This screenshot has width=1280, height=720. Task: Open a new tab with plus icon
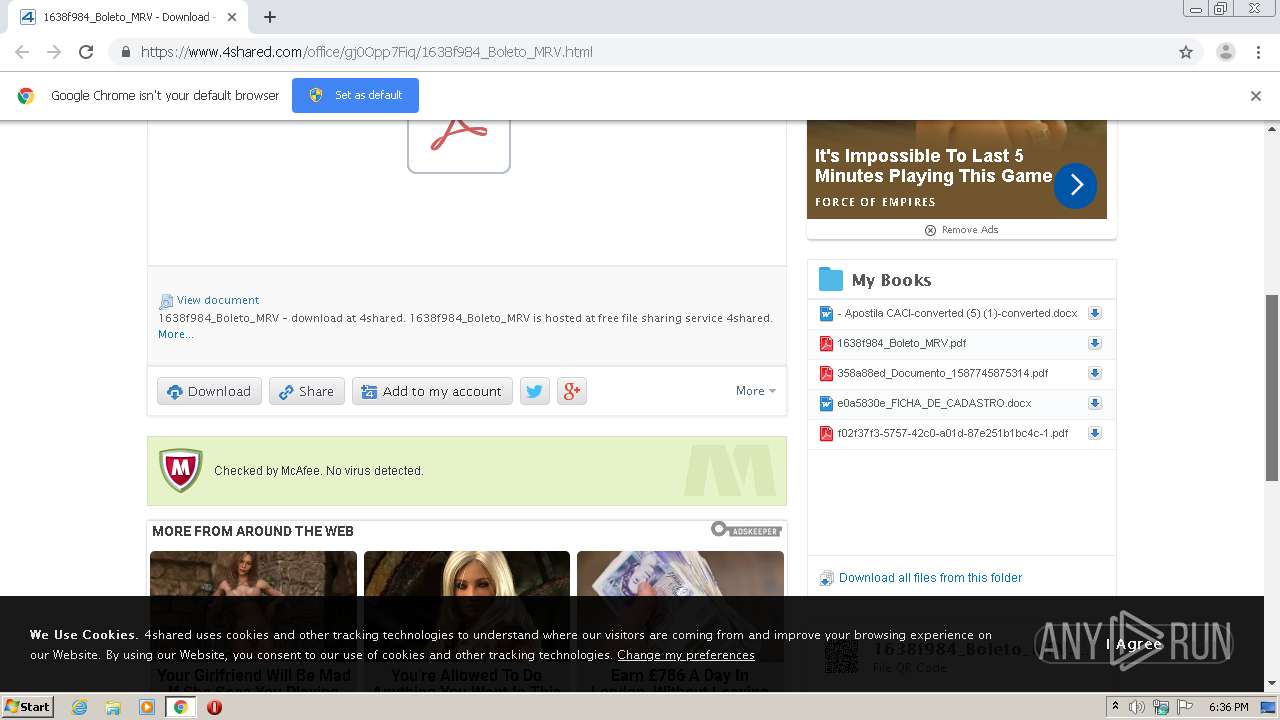[x=270, y=17]
